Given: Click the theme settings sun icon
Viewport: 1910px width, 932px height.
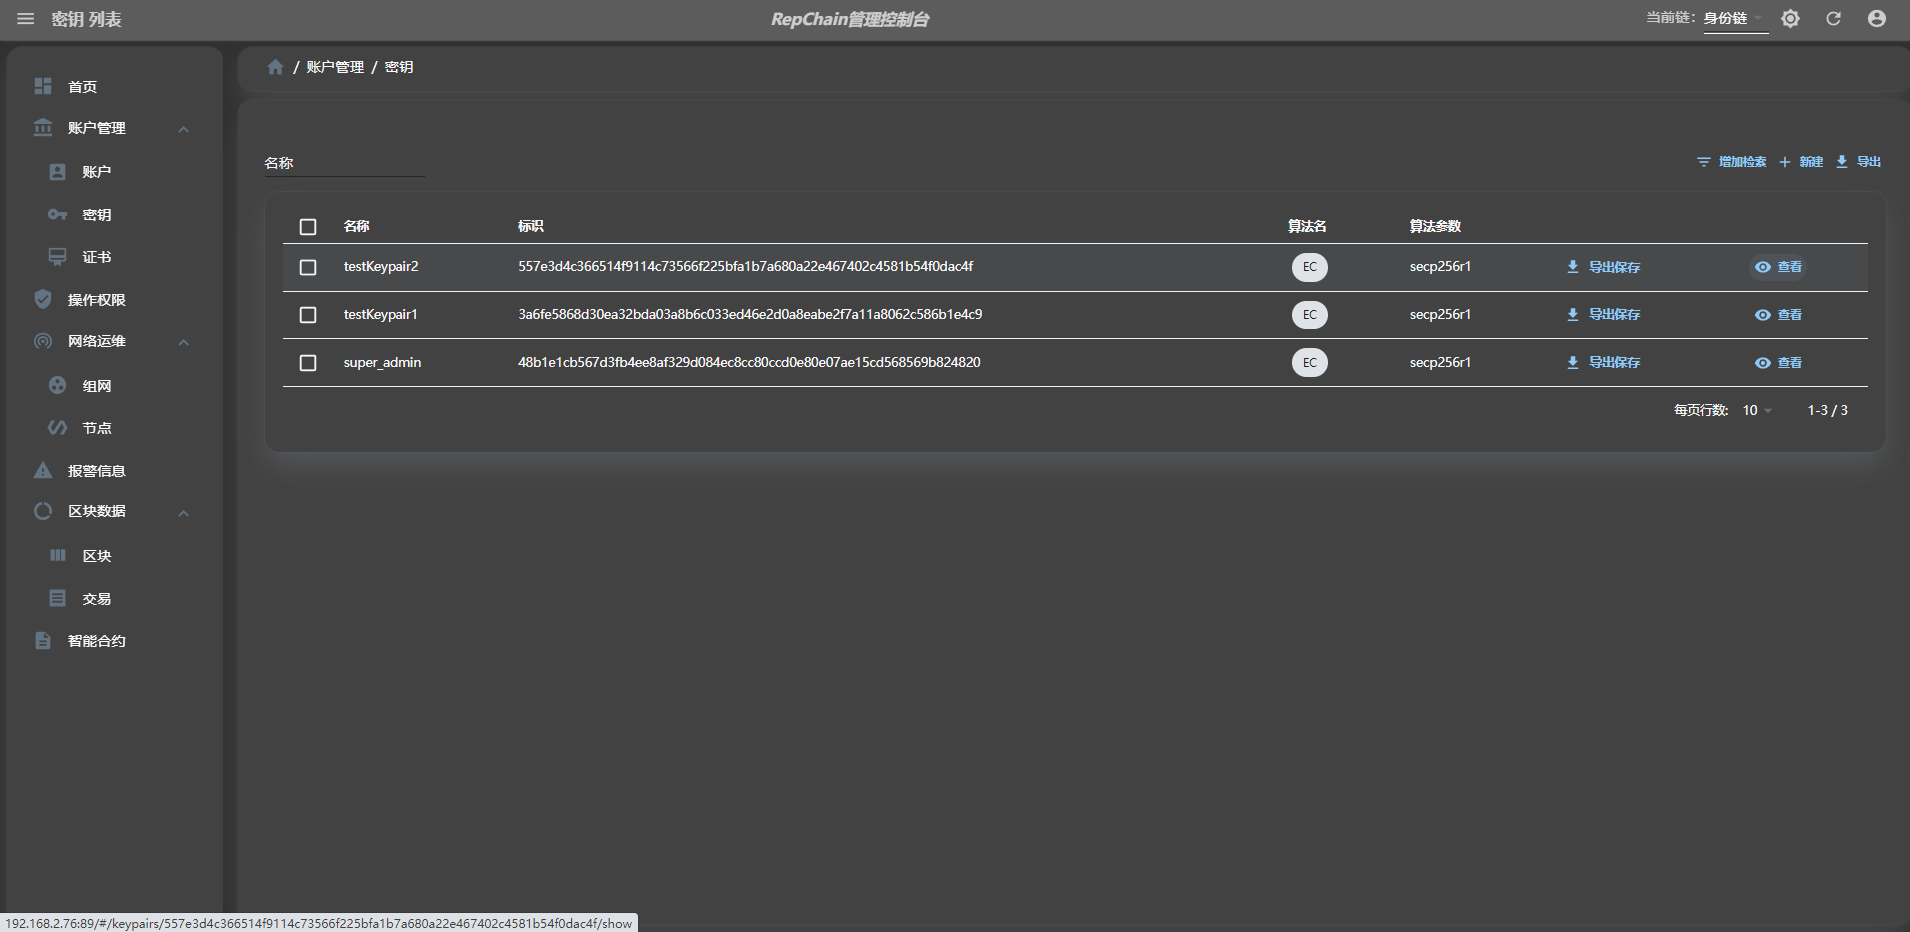Looking at the screenshot, I should click(1790, 19).
